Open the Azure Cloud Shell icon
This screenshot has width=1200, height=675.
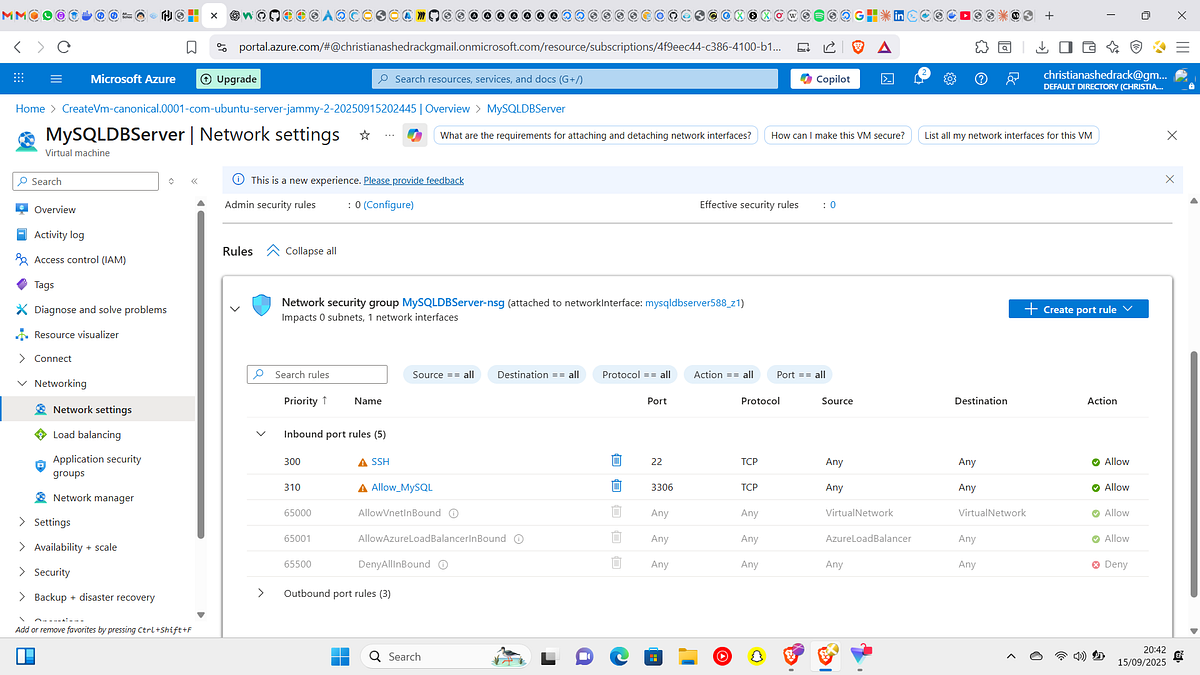coord(887,78)
